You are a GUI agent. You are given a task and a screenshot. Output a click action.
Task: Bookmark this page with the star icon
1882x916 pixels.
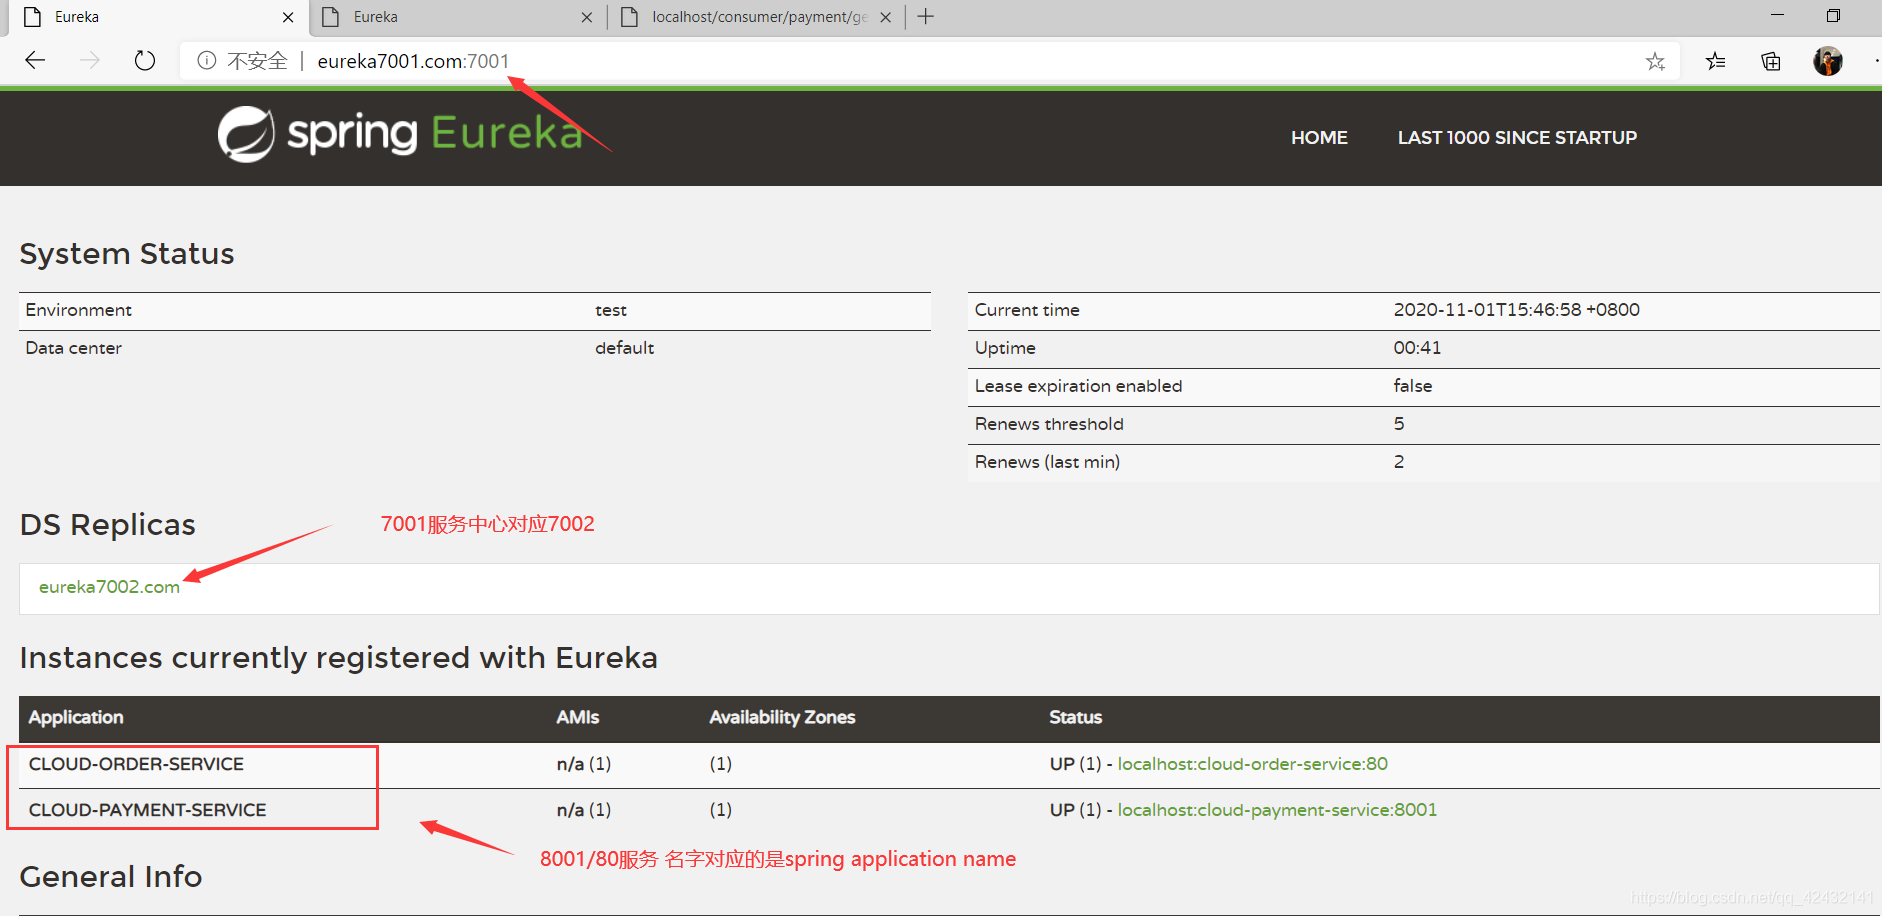(x=1655, y=61)
